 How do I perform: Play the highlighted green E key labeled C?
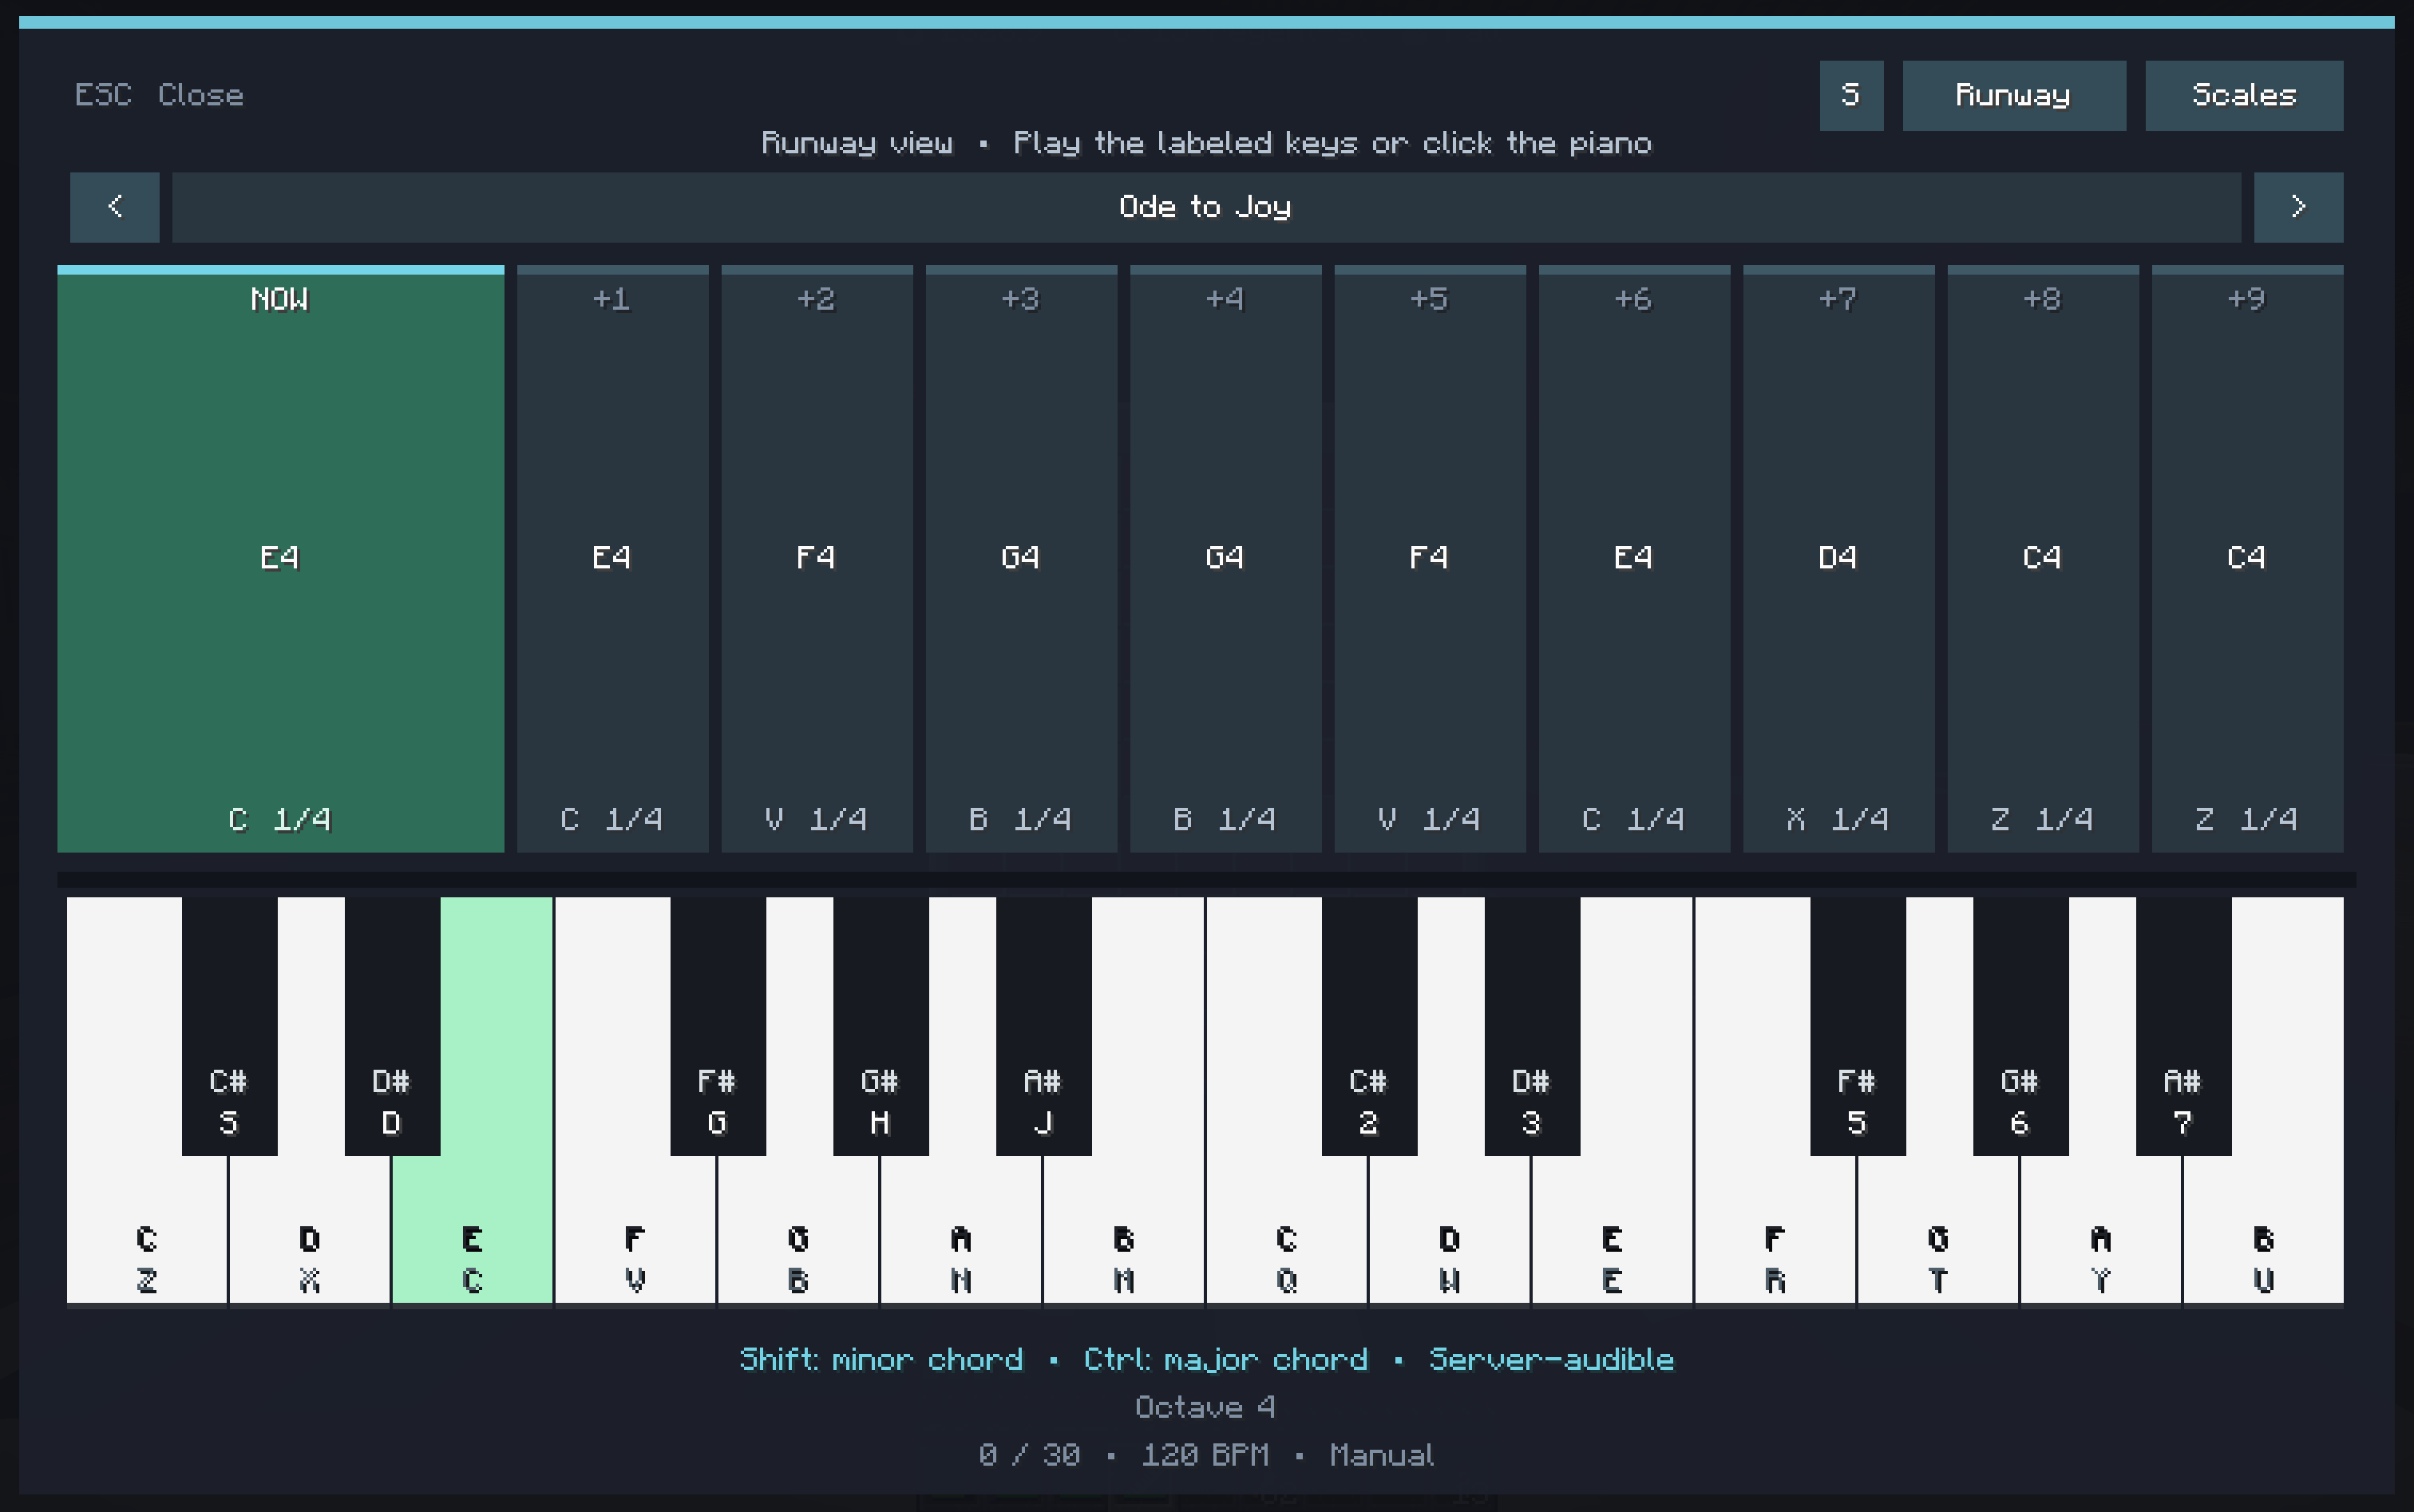tap(473, 1230)
